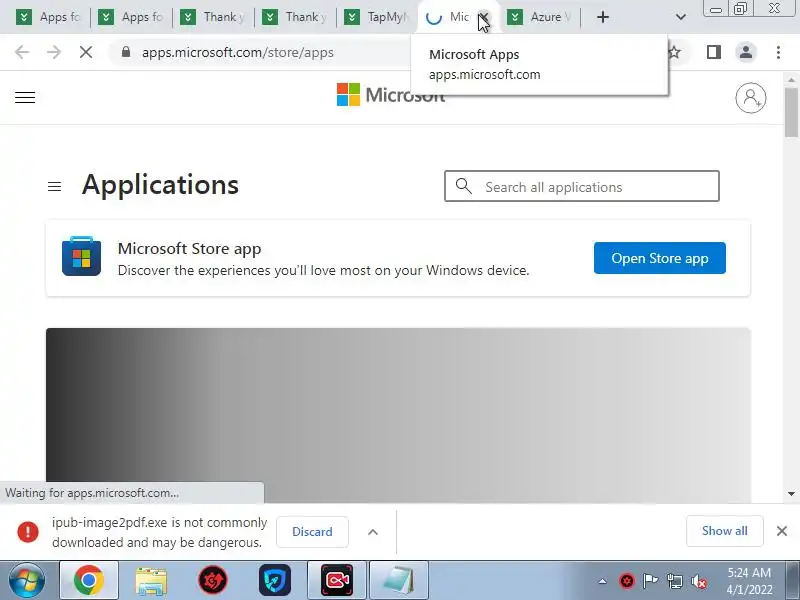Stop loading the page
The width and height of the screenshot is (800, 600).
(x=86, y=52)
